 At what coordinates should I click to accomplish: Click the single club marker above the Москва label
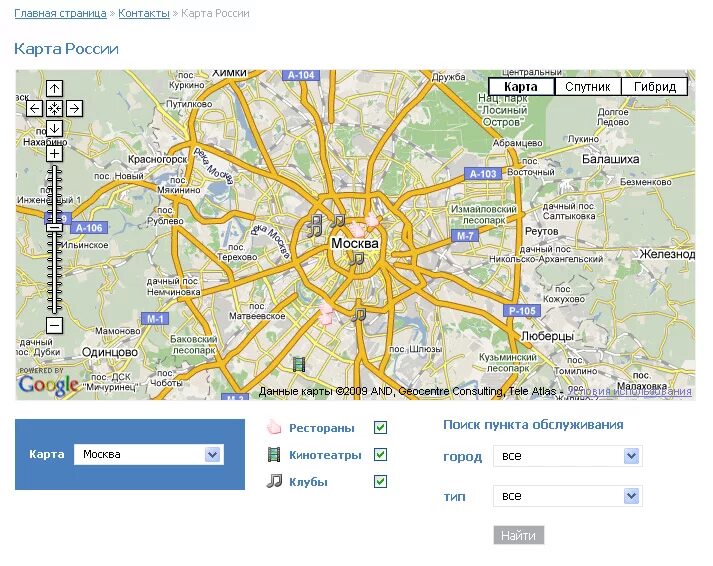pos(337,221)
